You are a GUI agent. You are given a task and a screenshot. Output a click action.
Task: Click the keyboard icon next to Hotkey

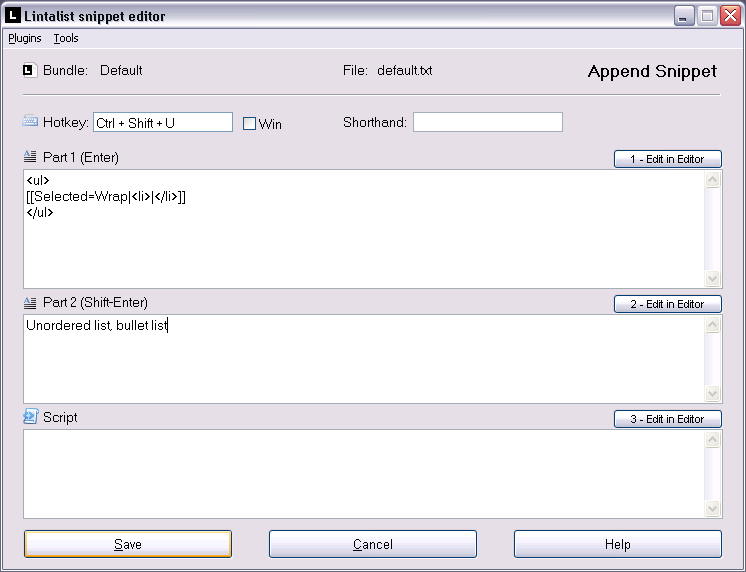(x=30, y=121)
